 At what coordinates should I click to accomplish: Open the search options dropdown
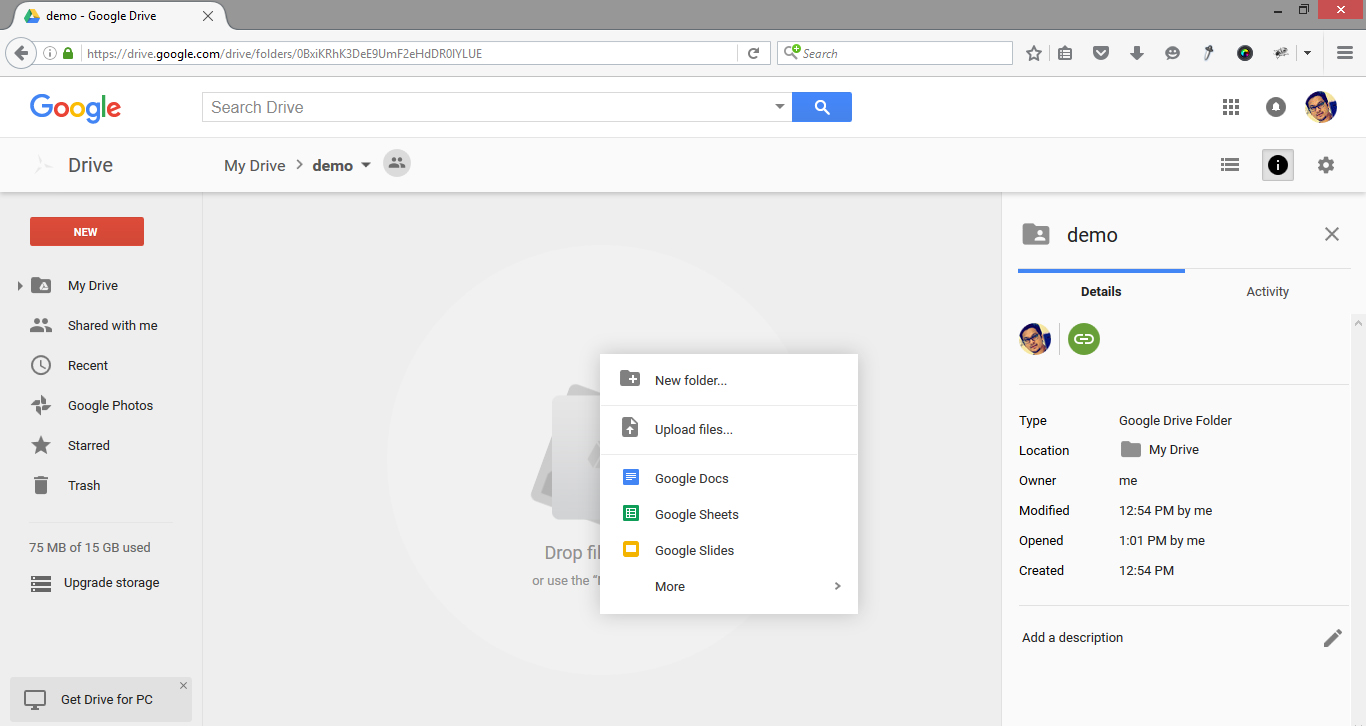(x=780, y=106)
